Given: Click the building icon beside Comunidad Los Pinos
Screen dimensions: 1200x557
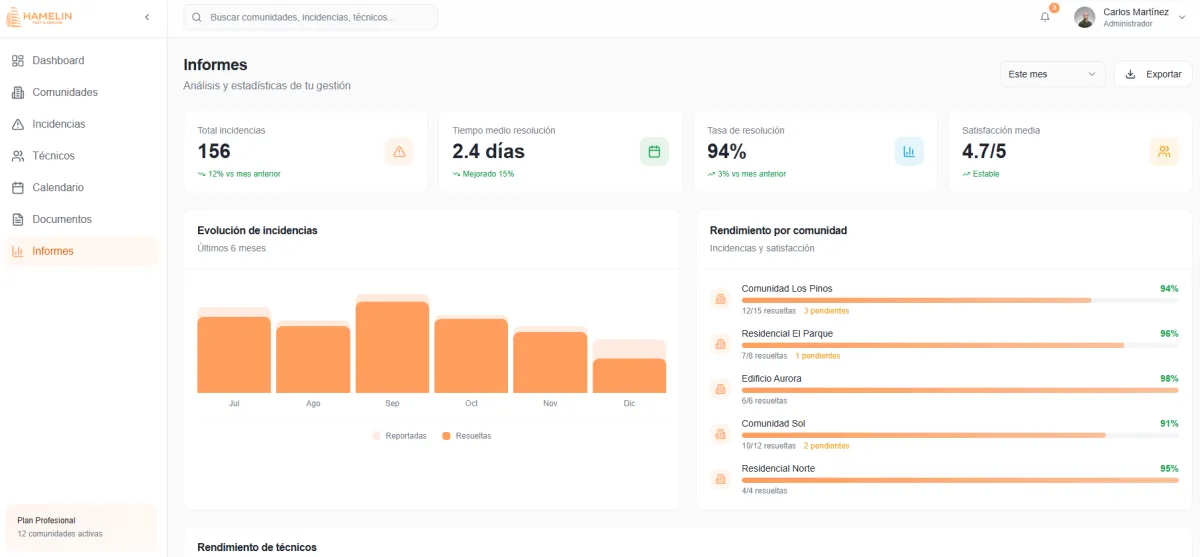Looking at the screenshot, I should (720, 299).
